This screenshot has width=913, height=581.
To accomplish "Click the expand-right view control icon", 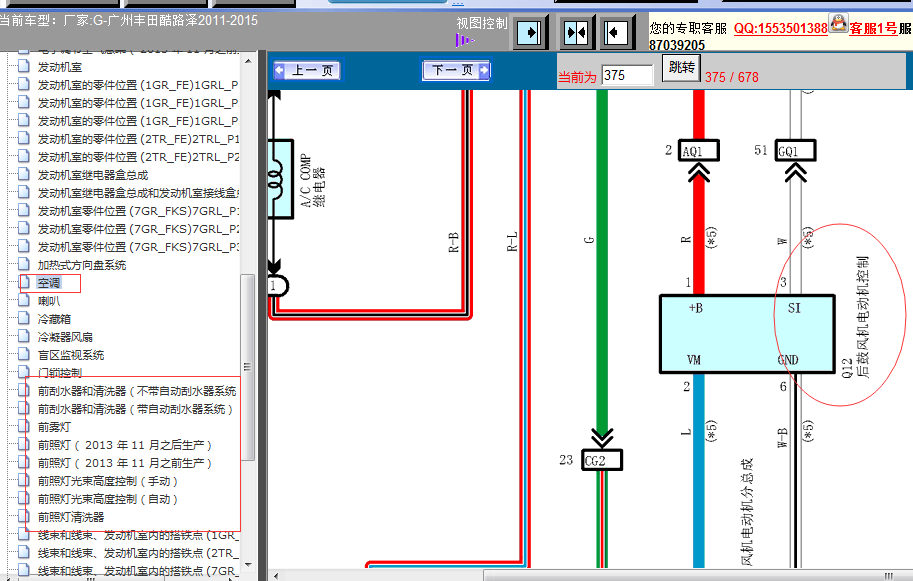I will [530, 33].
